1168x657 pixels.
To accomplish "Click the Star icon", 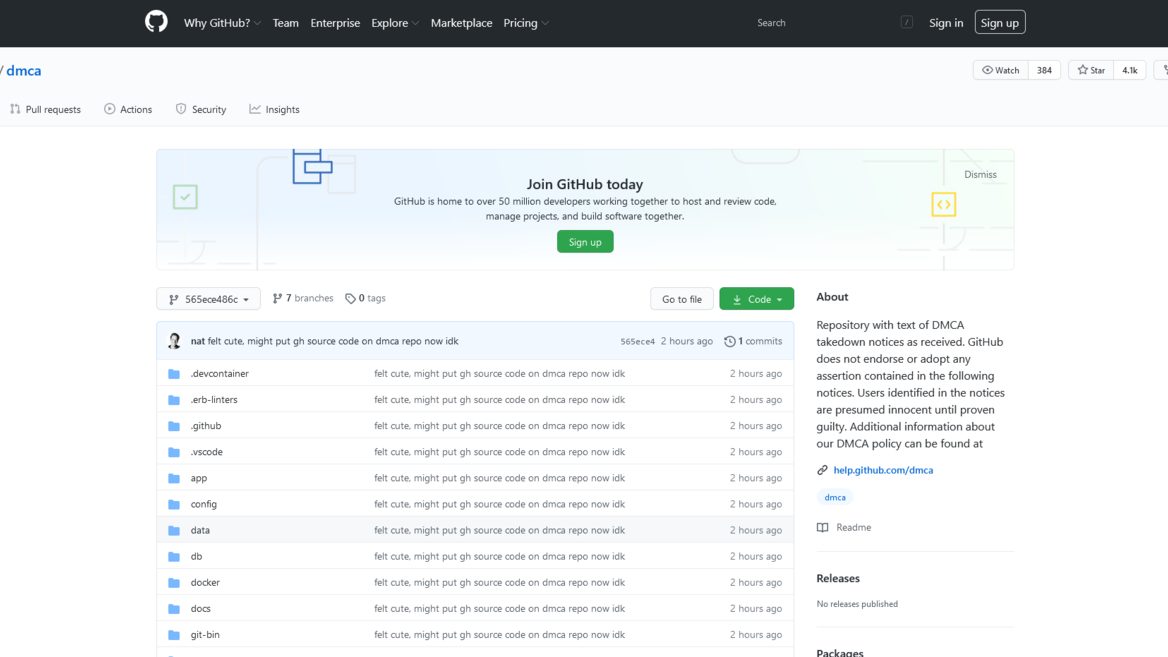I will 1082,70.
